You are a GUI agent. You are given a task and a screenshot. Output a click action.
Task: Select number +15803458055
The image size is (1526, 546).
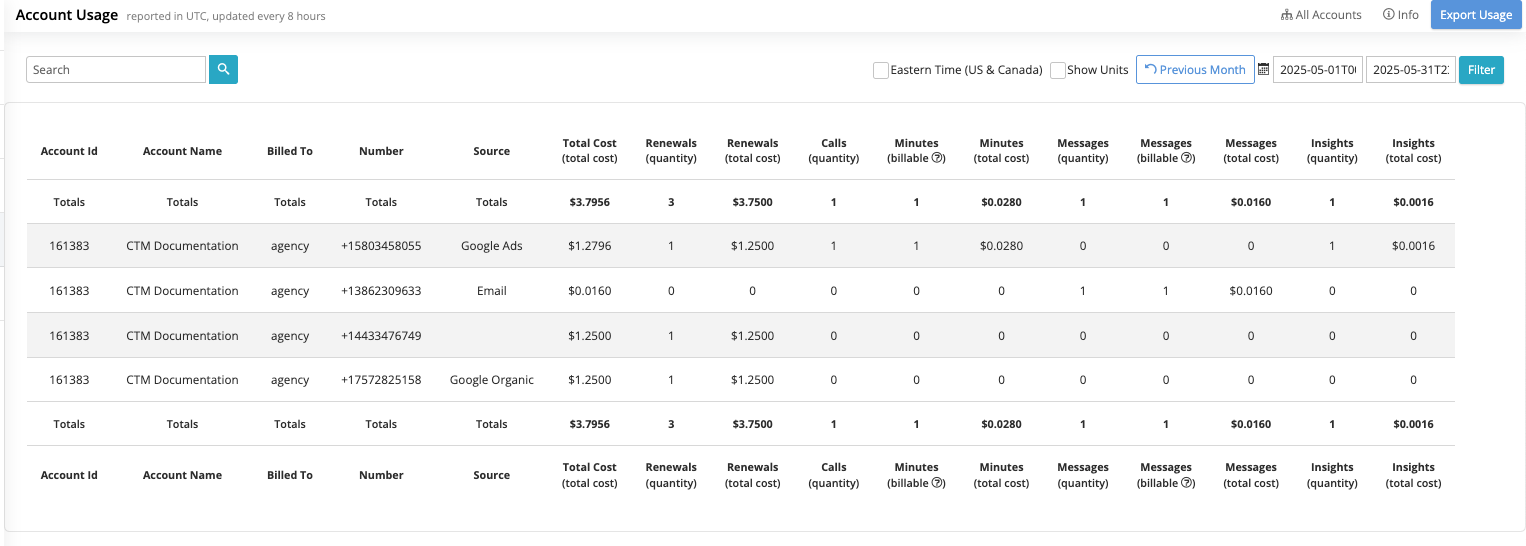point(381,246)
